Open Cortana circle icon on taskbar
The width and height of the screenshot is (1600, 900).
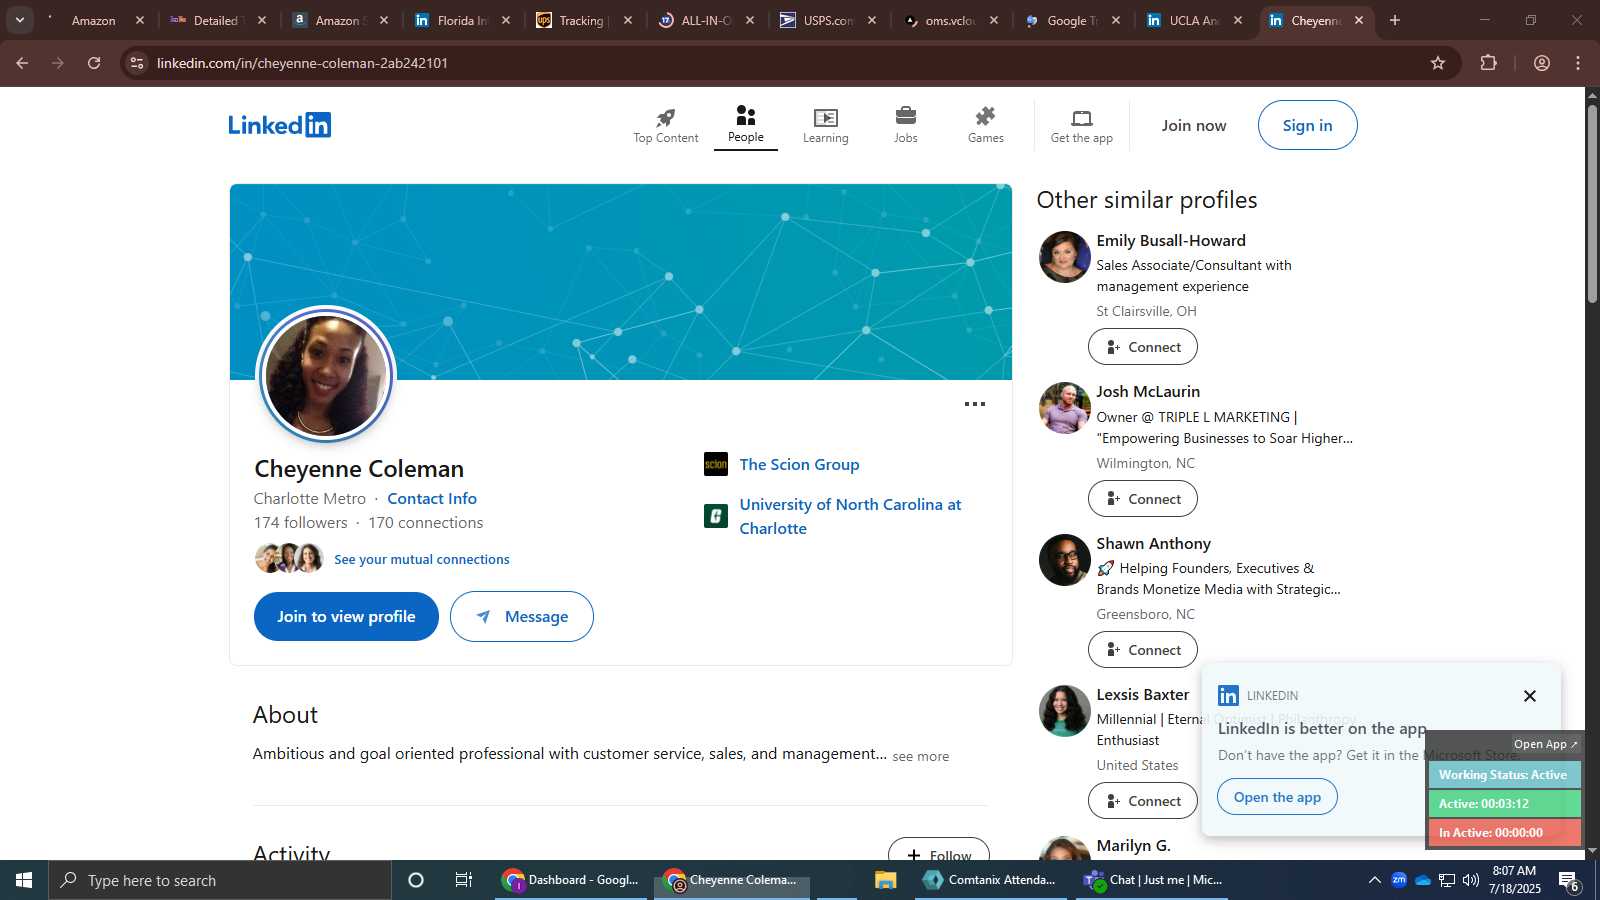[x=416, y=880]
